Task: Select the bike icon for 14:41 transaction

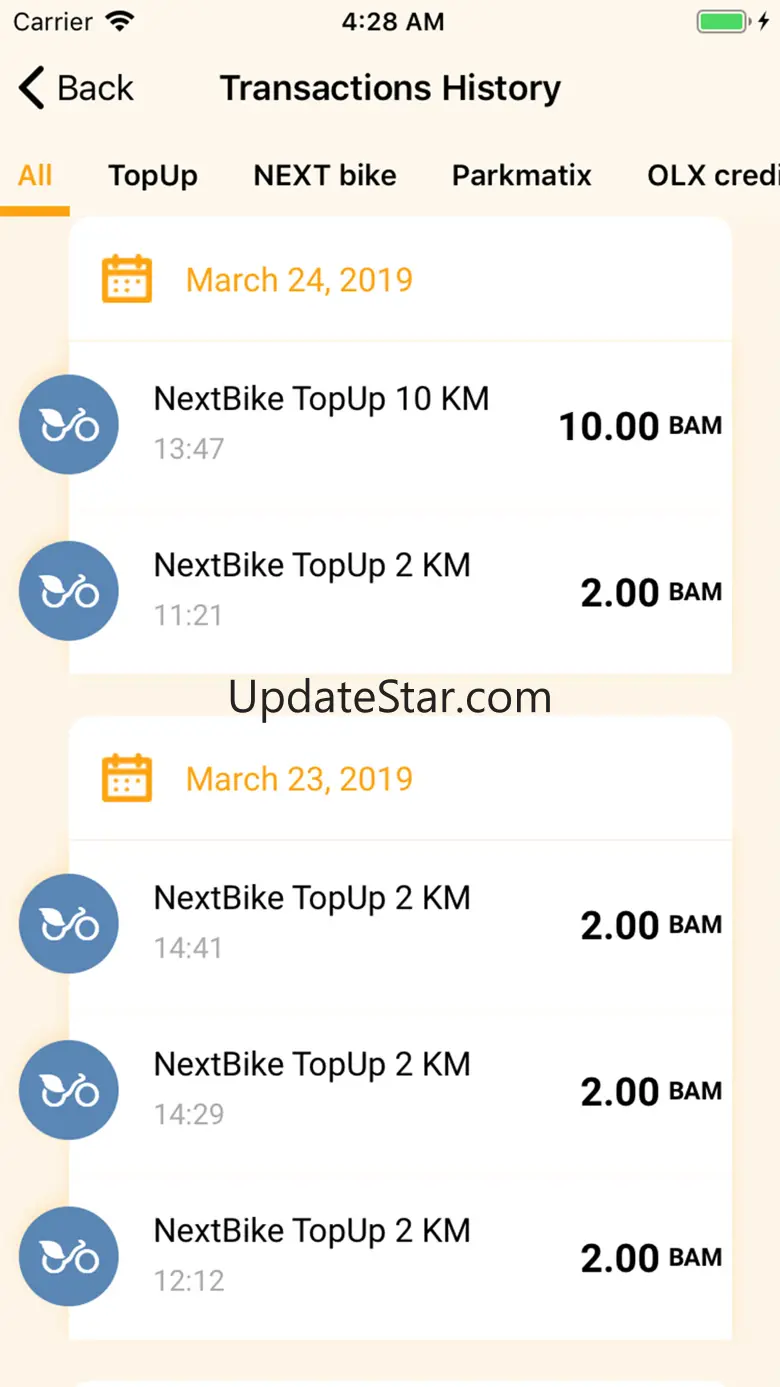Action: click(69, 924)
